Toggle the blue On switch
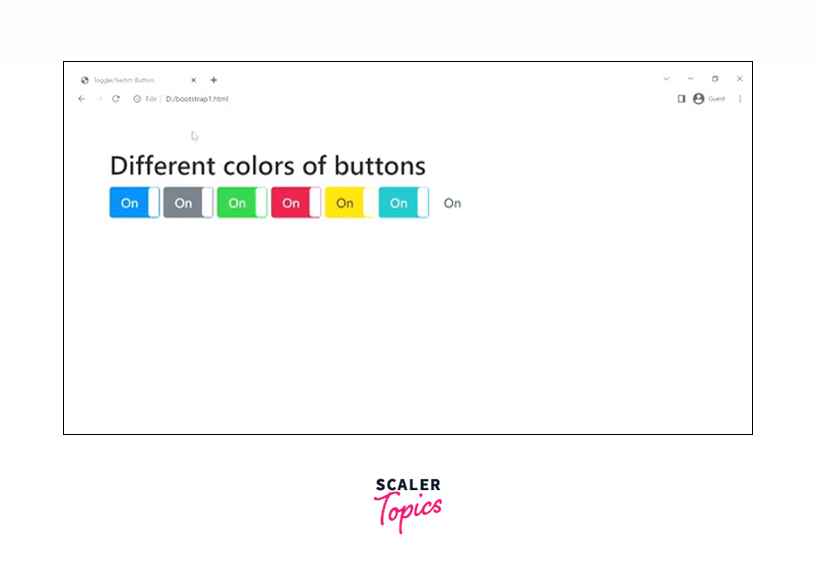The image size is (816, 580). point(135,203)
